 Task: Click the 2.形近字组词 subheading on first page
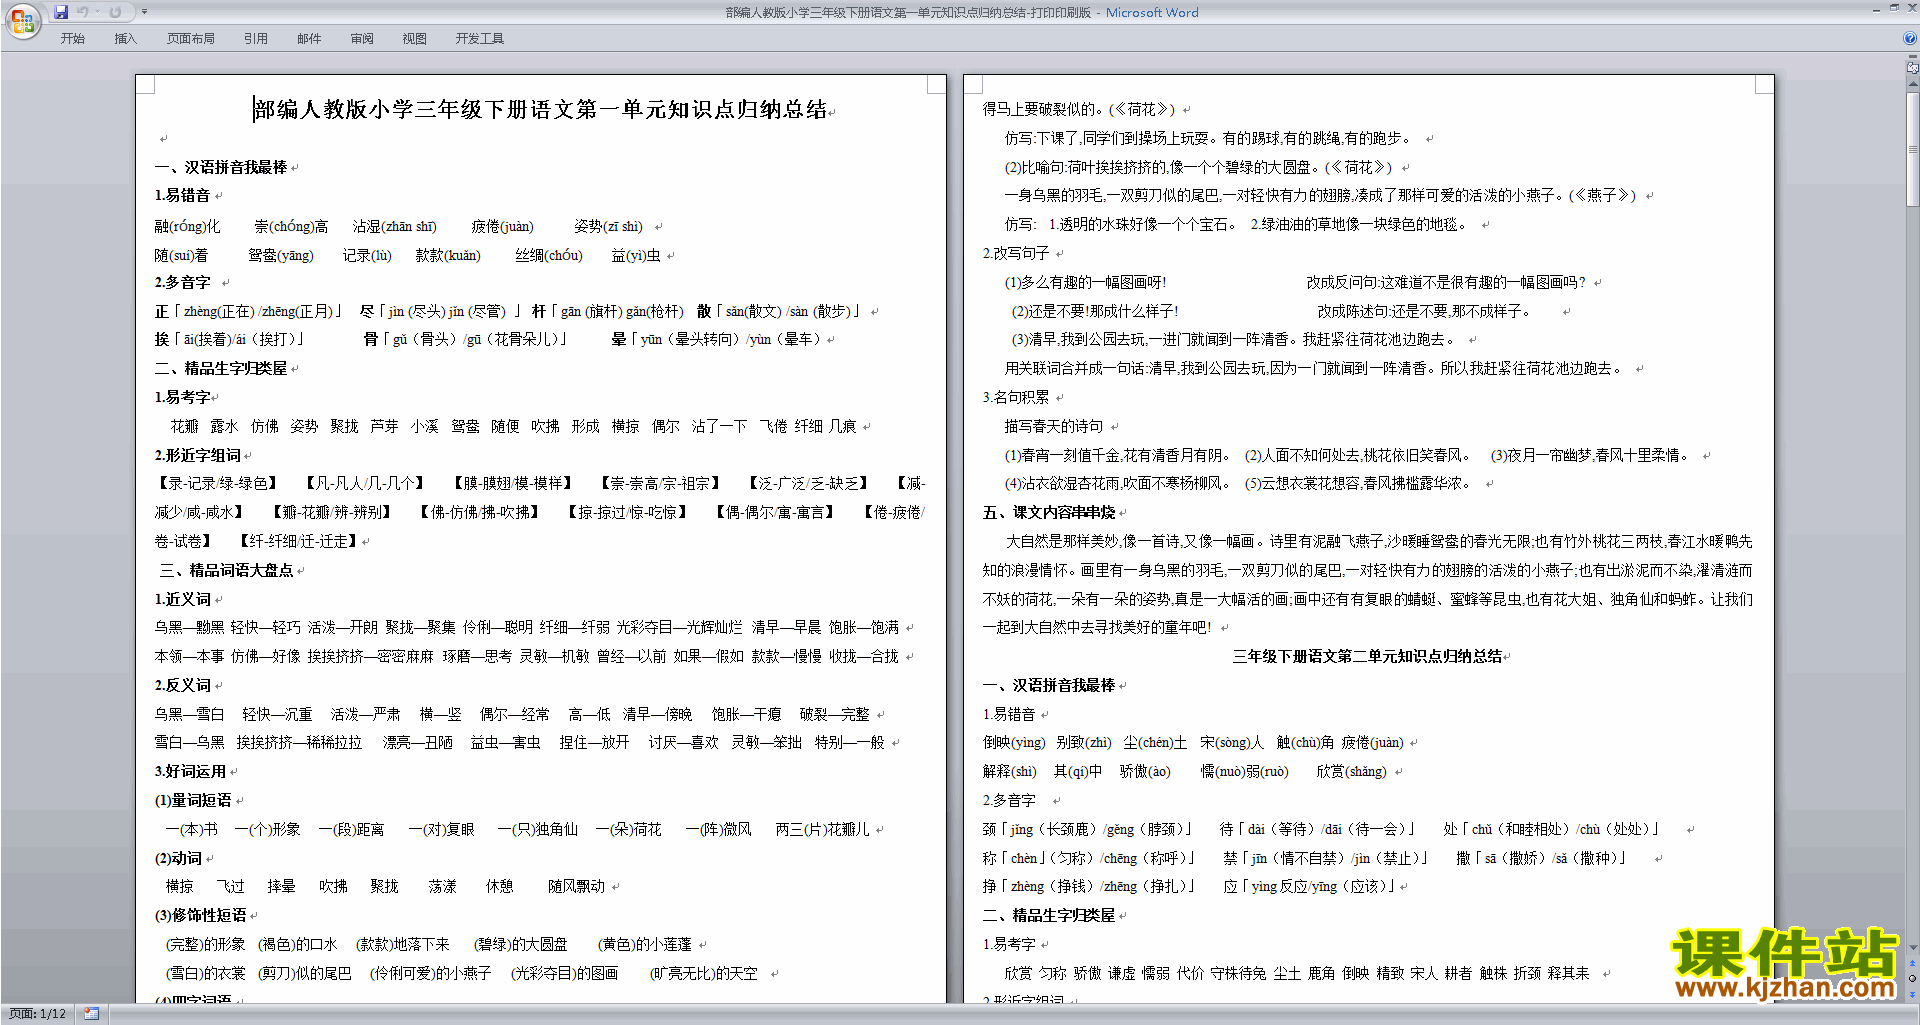(x=197, y=455)
